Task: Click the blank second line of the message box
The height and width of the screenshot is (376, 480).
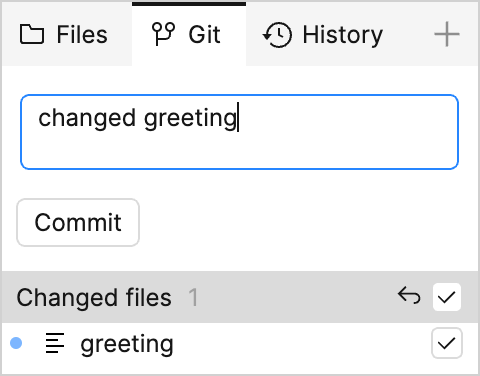Action: coord(239,150)
